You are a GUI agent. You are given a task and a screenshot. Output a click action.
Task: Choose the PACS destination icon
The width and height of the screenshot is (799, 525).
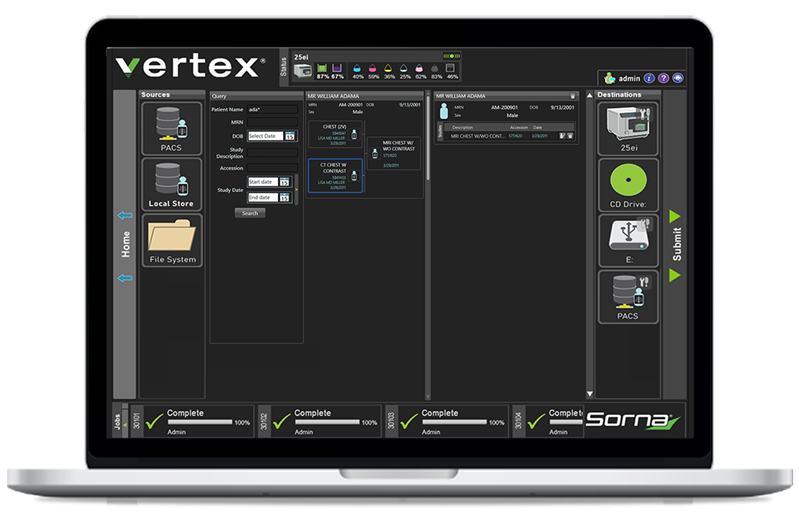(626, 296)
